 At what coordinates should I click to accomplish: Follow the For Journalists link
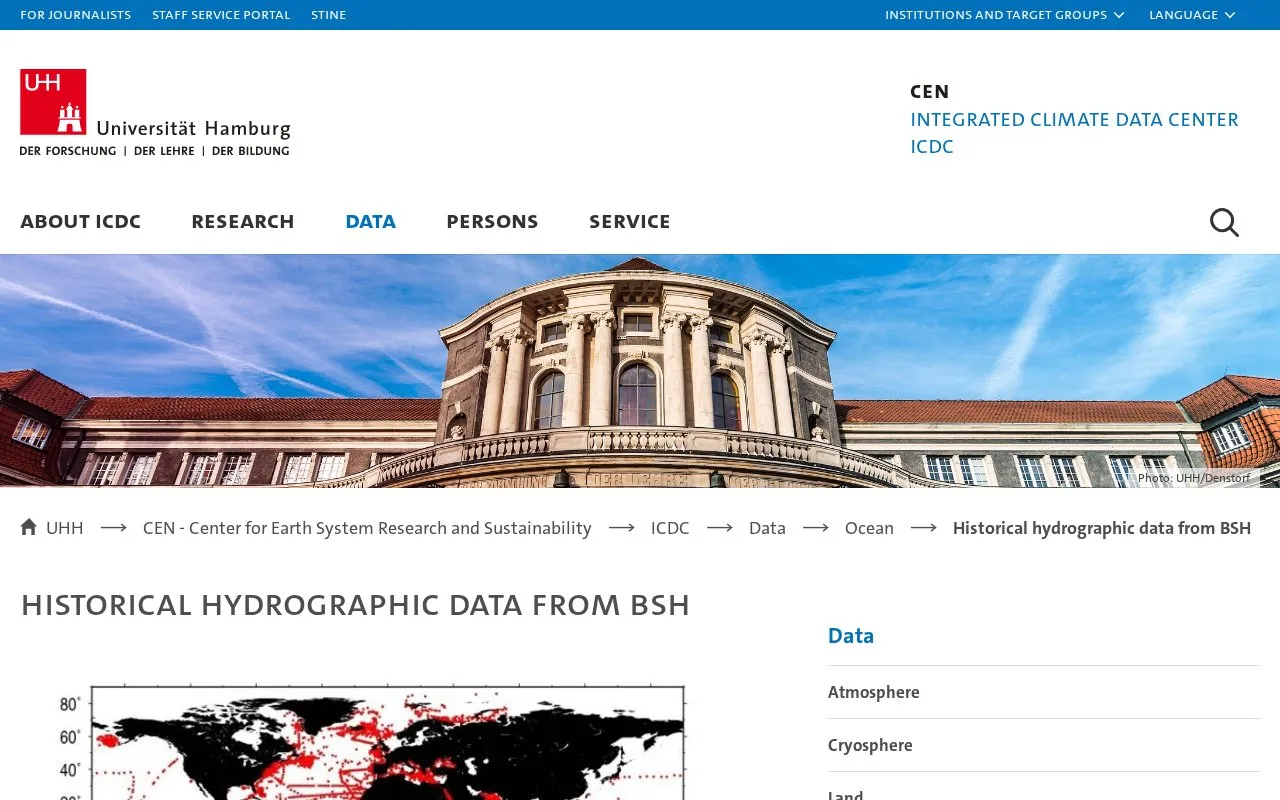76,15
